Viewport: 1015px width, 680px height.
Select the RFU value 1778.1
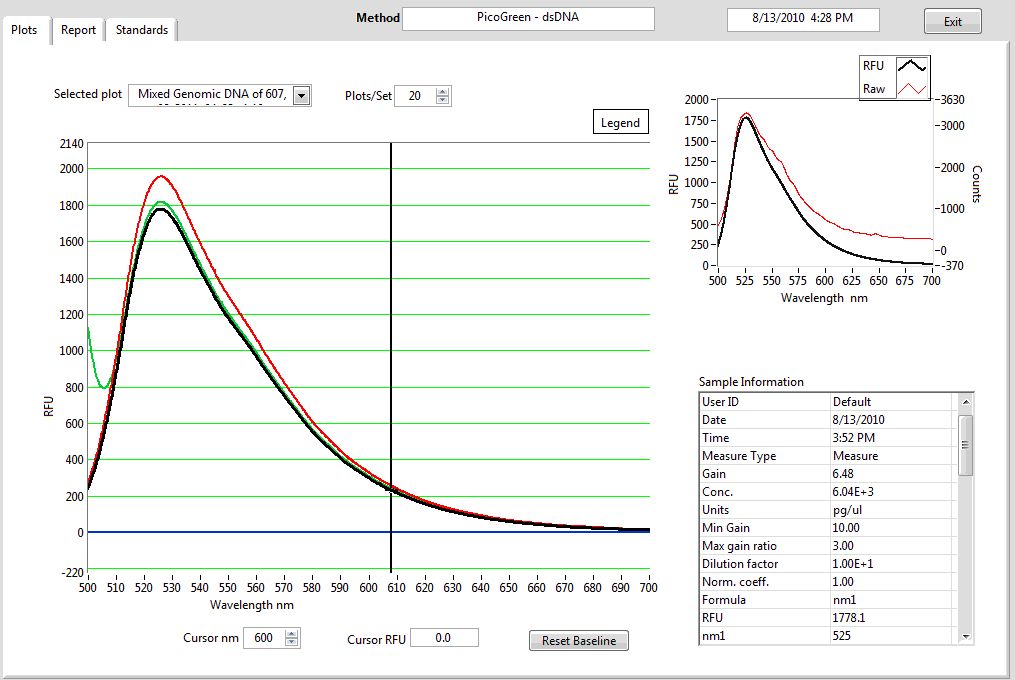click(x=848, y=618)
